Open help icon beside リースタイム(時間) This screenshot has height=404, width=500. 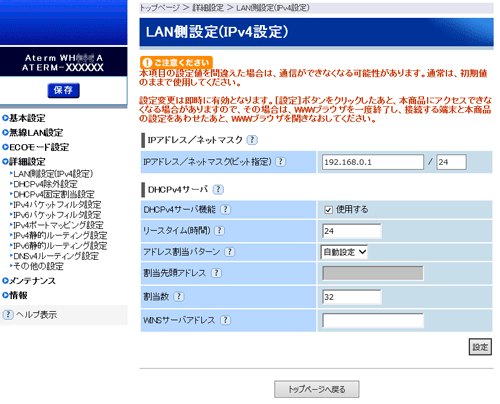pos(219,230)
